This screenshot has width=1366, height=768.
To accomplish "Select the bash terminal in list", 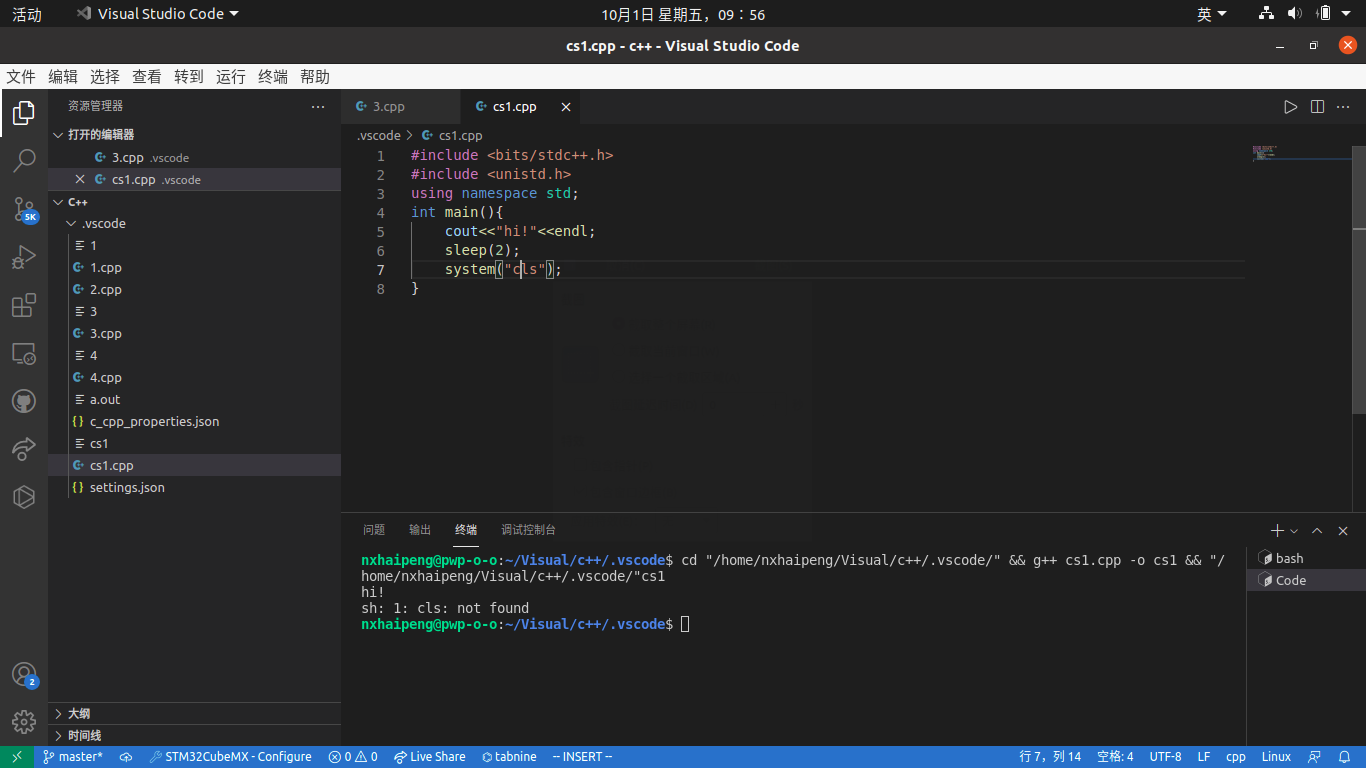I will (1306, 559).
